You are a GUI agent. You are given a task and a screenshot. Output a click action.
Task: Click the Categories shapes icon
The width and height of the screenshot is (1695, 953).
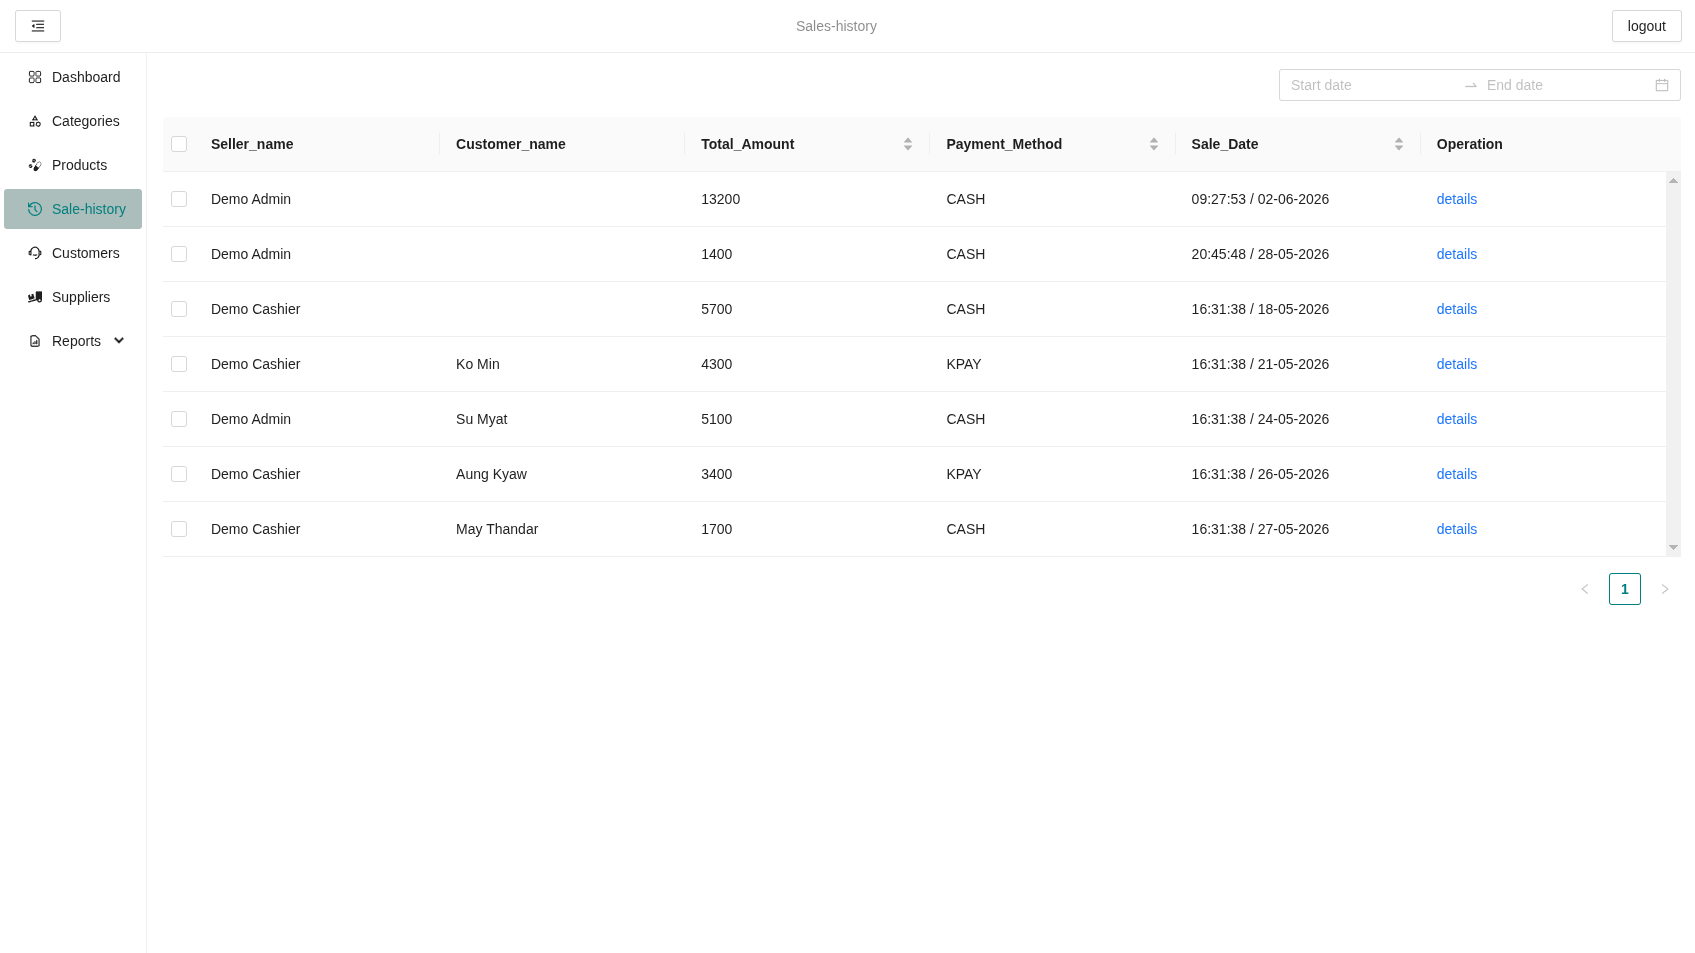pos(35,121)
